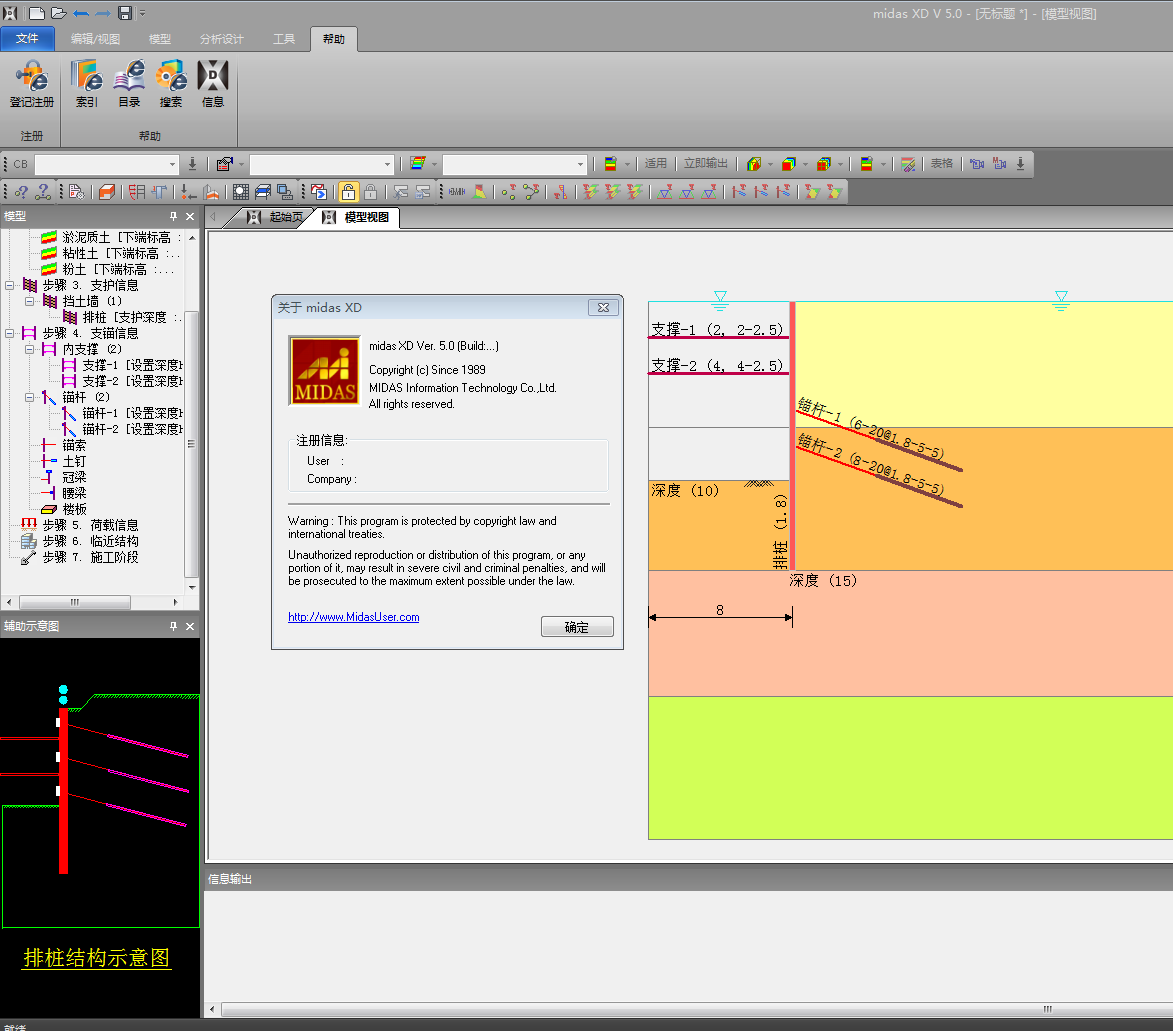Toggle the highlighted unlock padlock

349,192
